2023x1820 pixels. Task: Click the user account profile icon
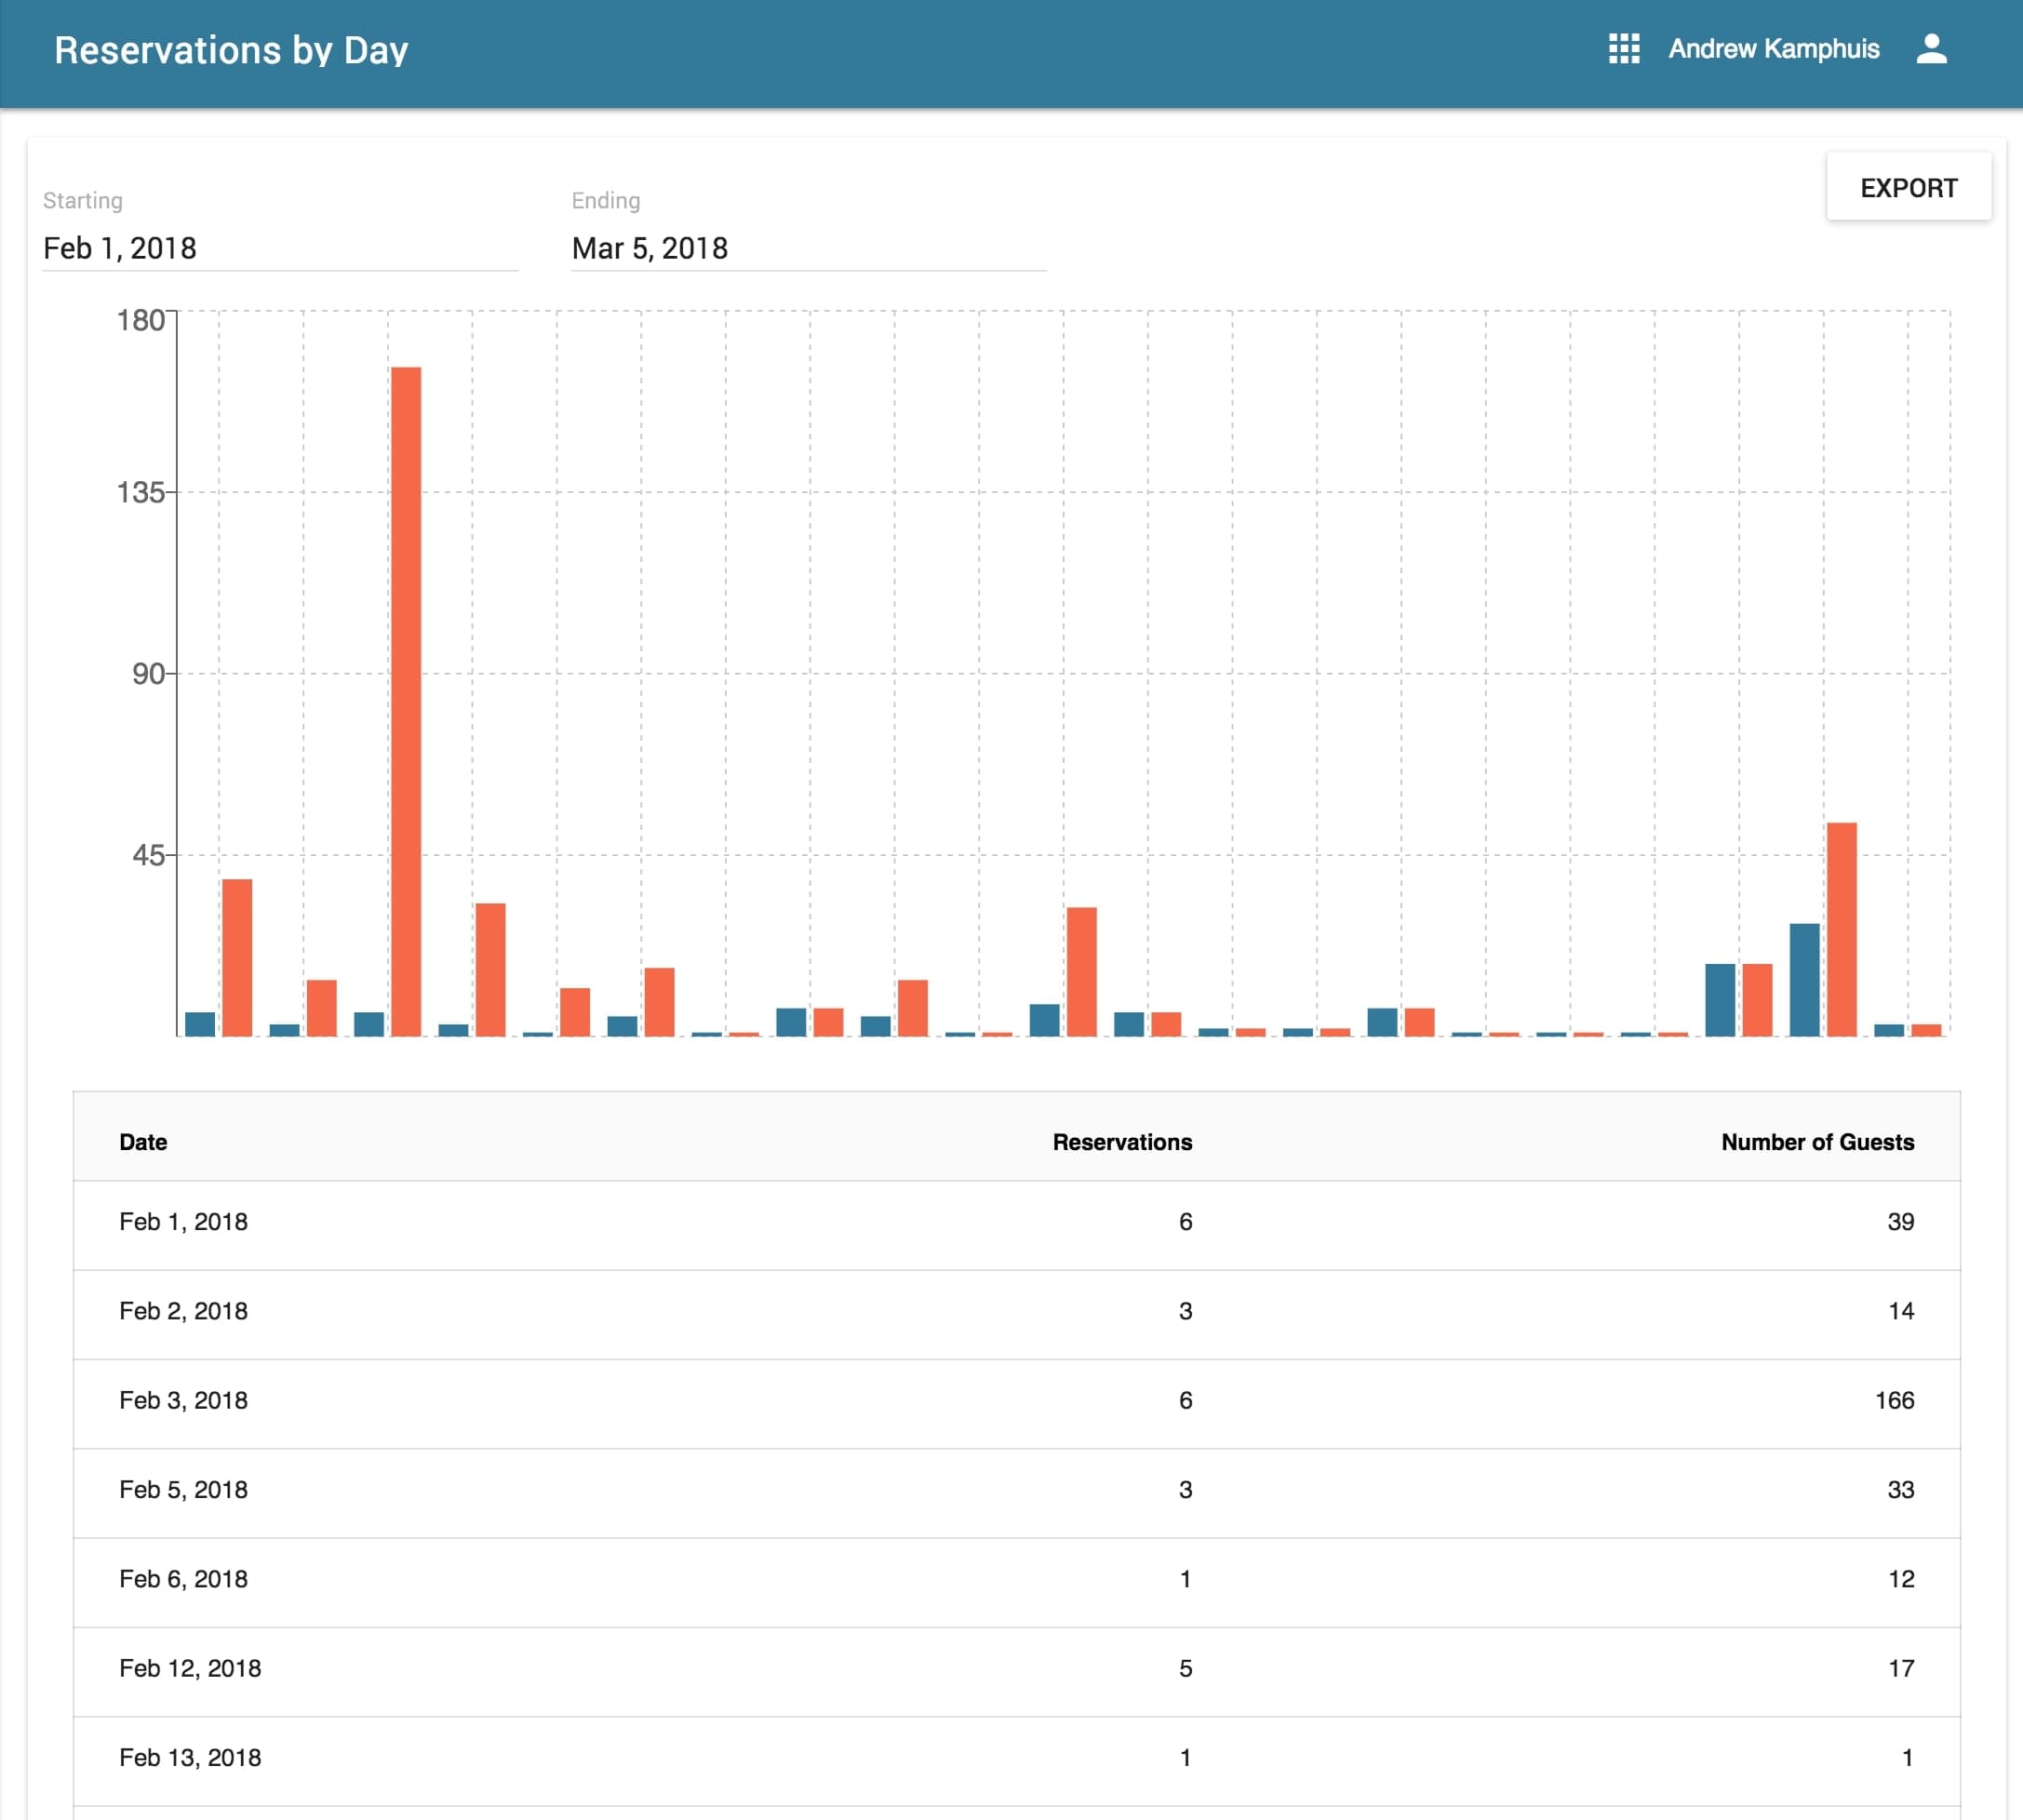pos(1931,49)
